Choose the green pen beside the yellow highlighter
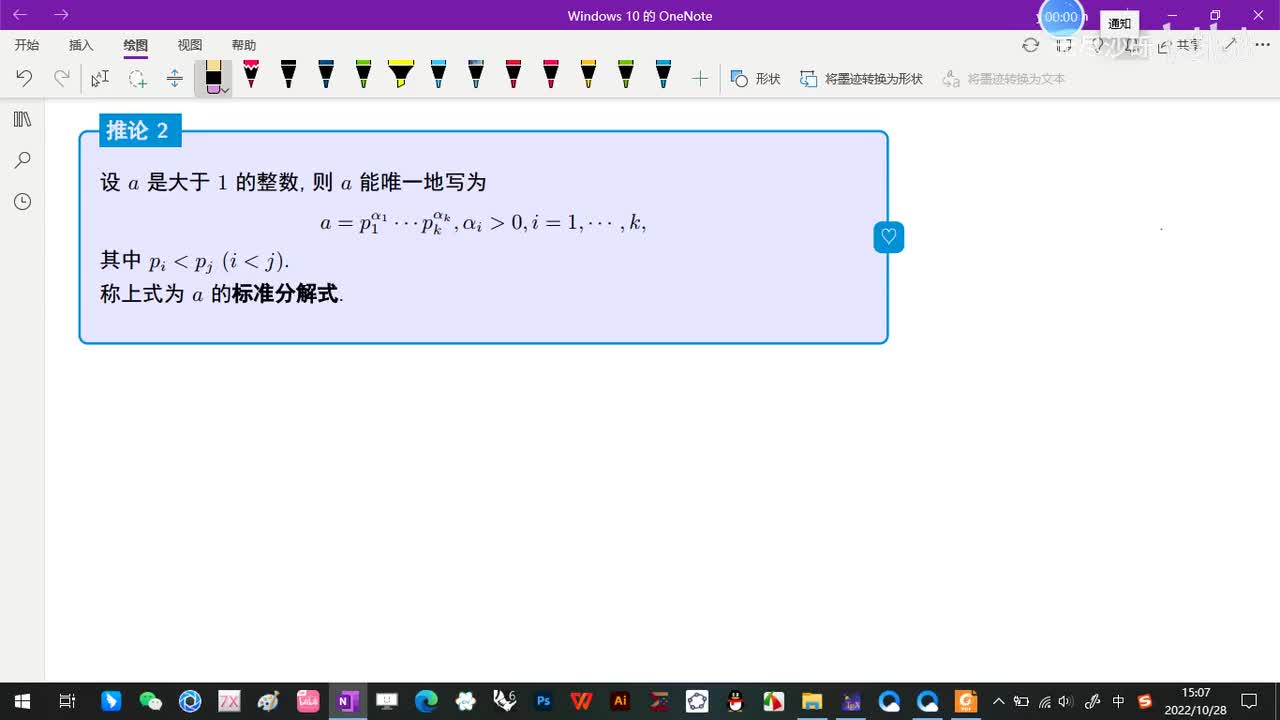Screen dimensions: 1280x720 (x=363, y=74)
